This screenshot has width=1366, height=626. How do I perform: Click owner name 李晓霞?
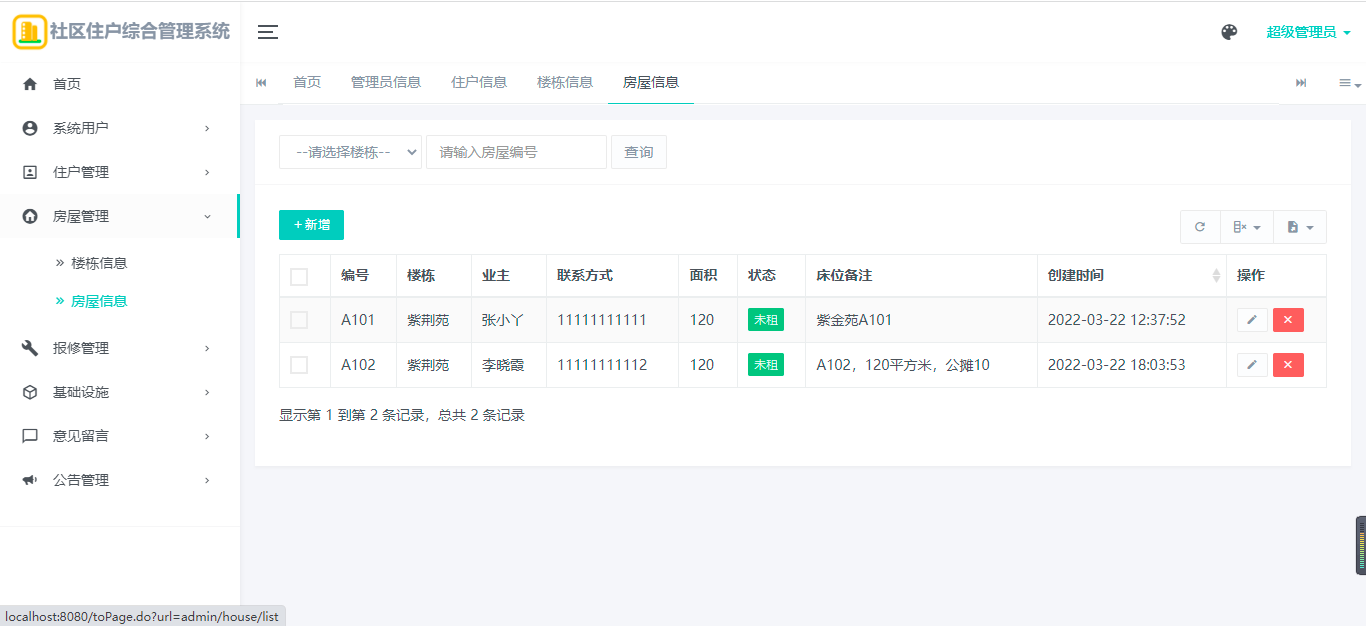point(503,365)
